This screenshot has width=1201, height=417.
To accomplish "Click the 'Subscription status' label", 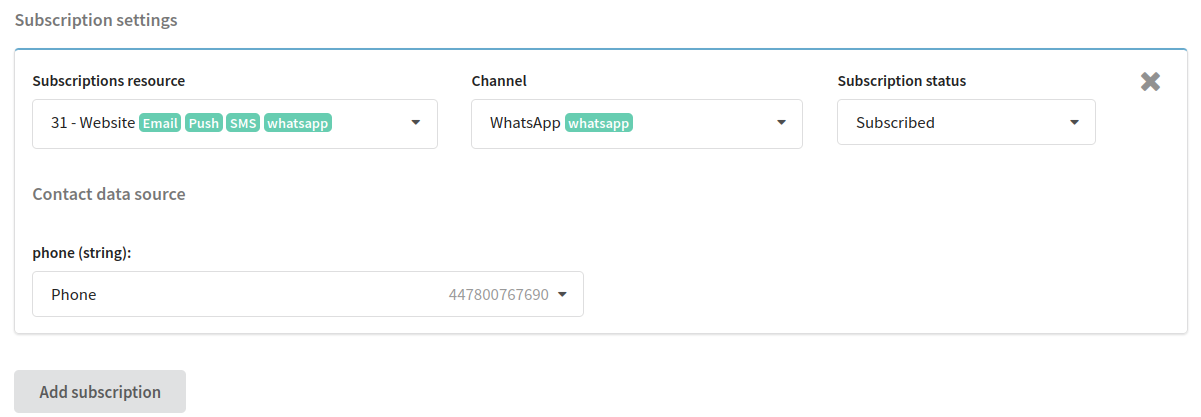I will point(902,81).
